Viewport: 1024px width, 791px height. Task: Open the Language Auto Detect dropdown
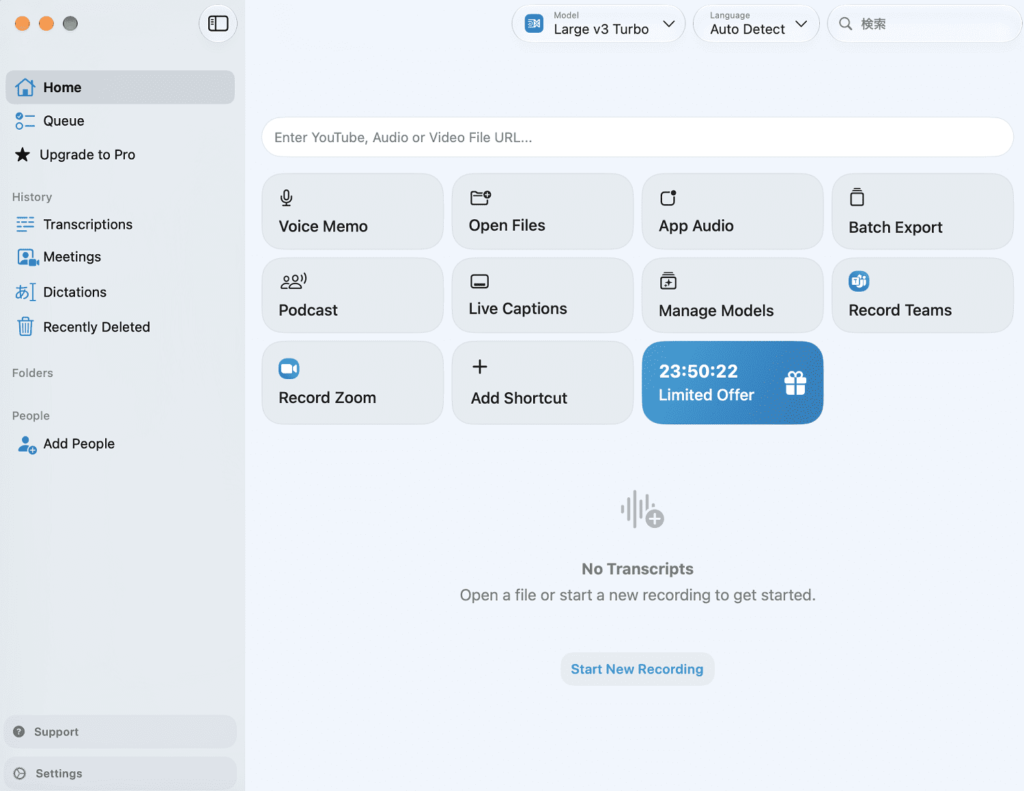pyautogui.click(x=756, y=24)
